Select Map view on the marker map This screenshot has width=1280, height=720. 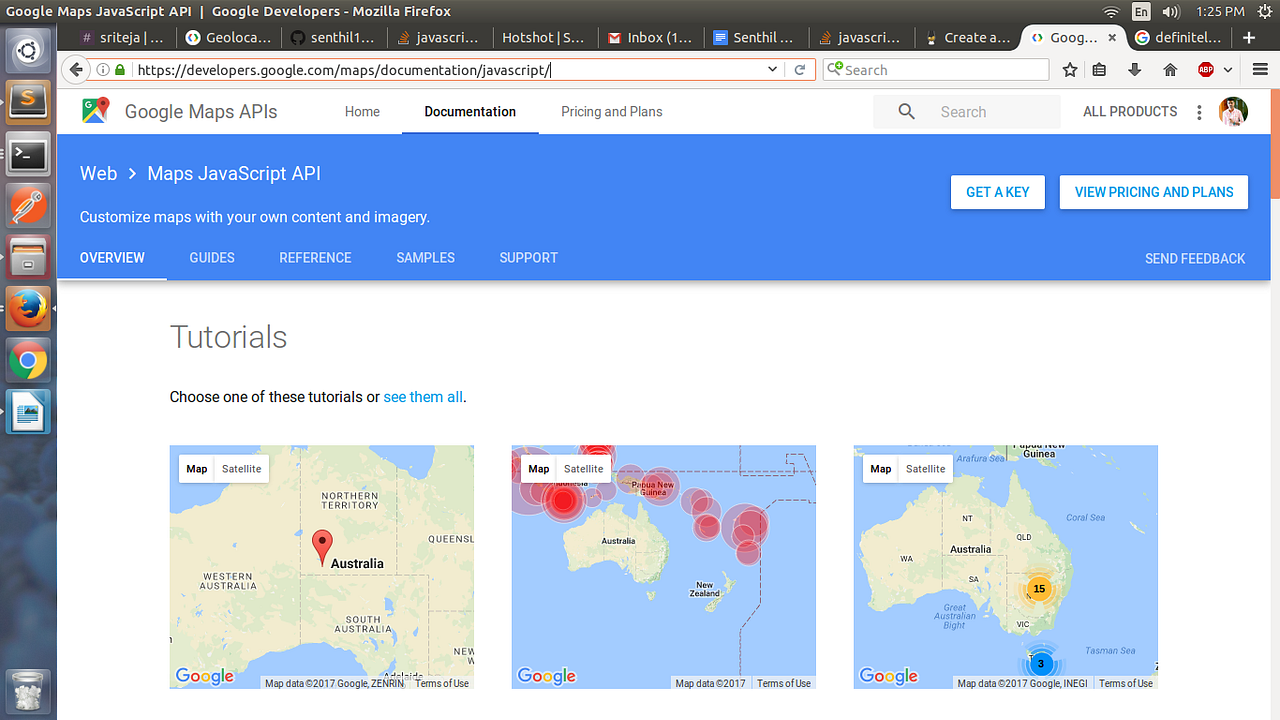[197, 469]
